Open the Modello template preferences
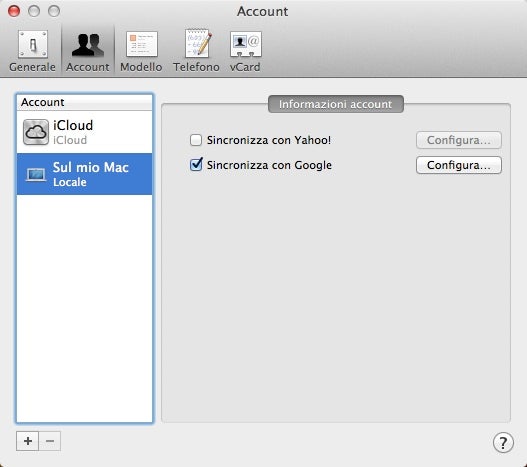 click(141, 50)
